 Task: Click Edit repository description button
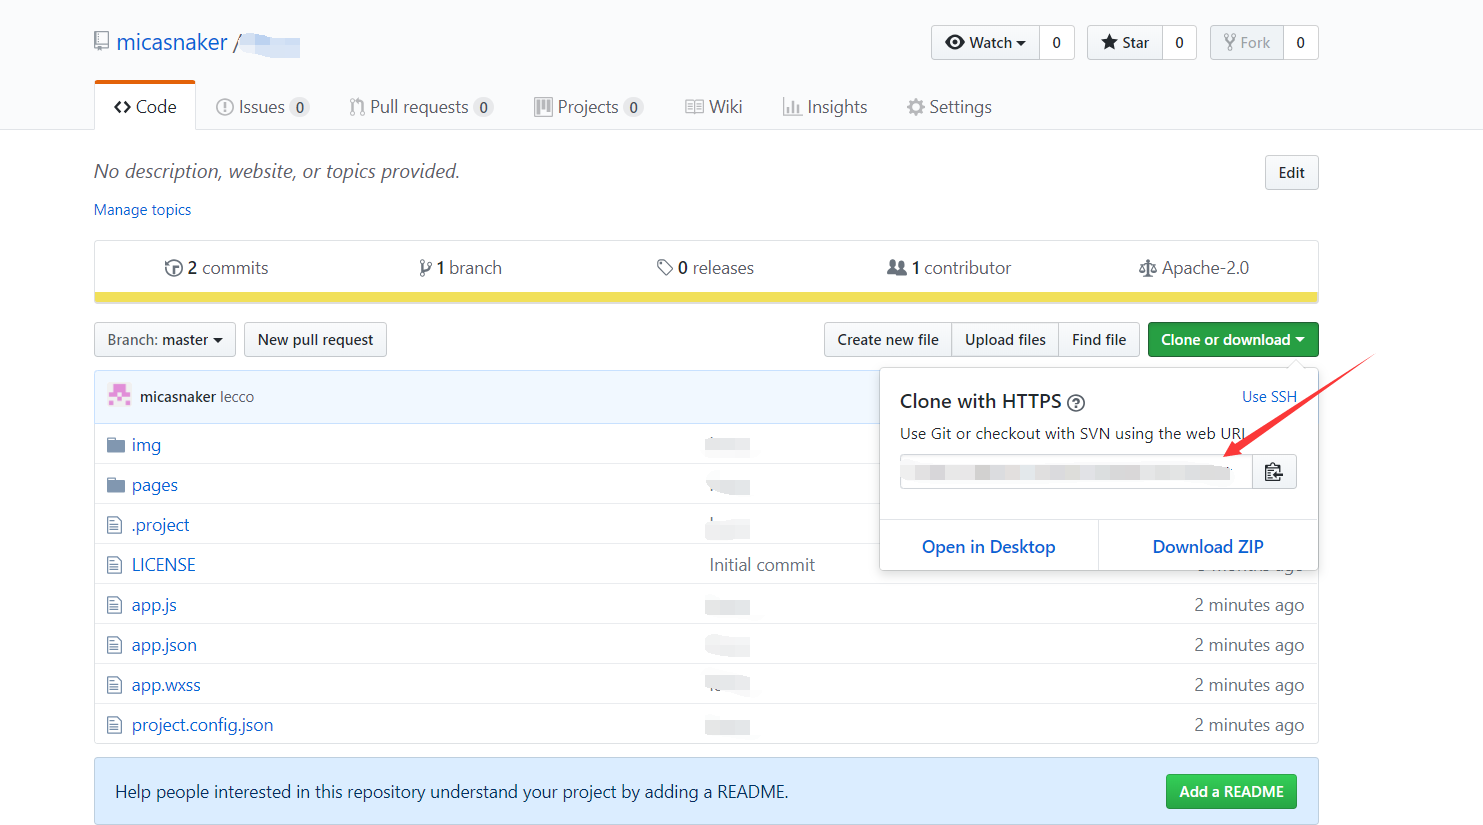(1292, 172)
